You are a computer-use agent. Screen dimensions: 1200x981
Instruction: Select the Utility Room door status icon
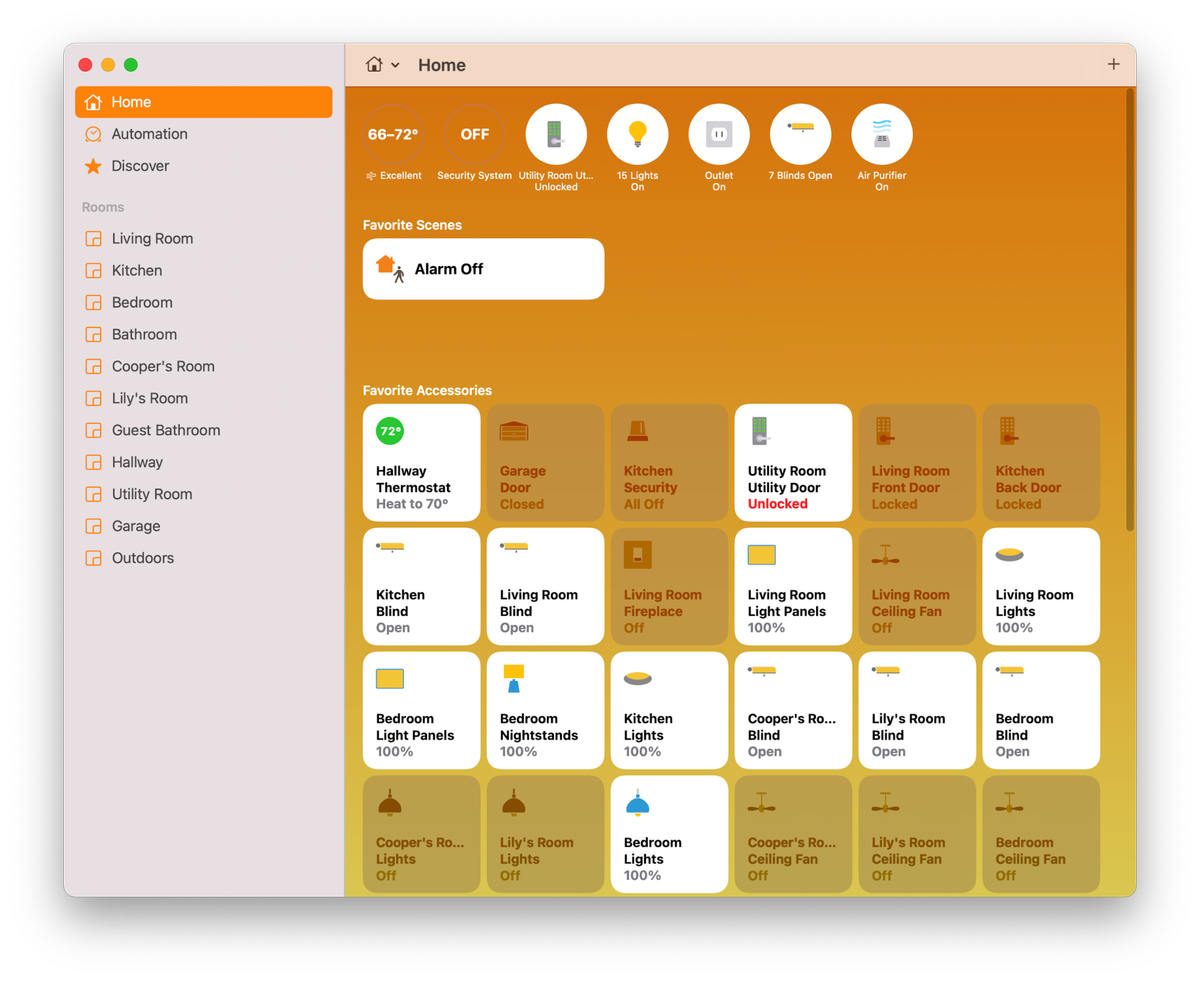[x=556, y=133]
